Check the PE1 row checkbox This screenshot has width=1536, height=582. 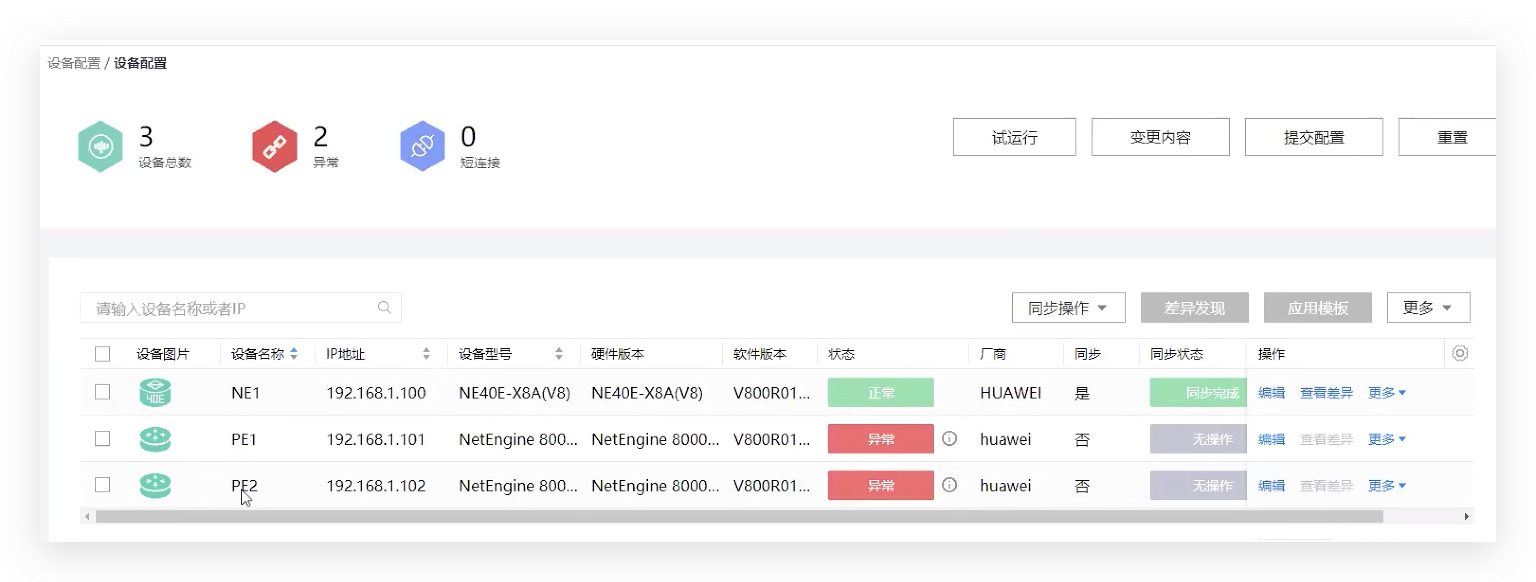click(x=102, y=438)
